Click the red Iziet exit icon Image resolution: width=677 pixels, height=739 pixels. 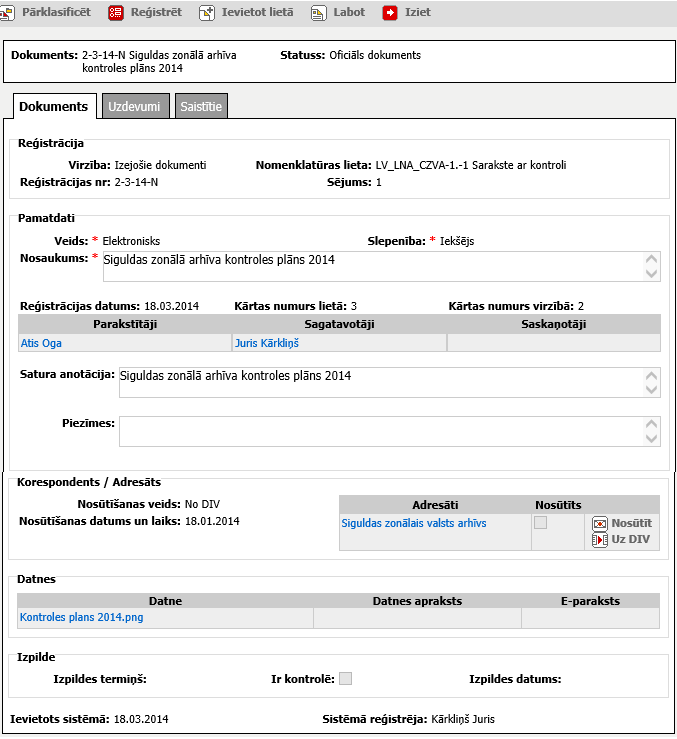pyautogui.click(x=390, y=13)
